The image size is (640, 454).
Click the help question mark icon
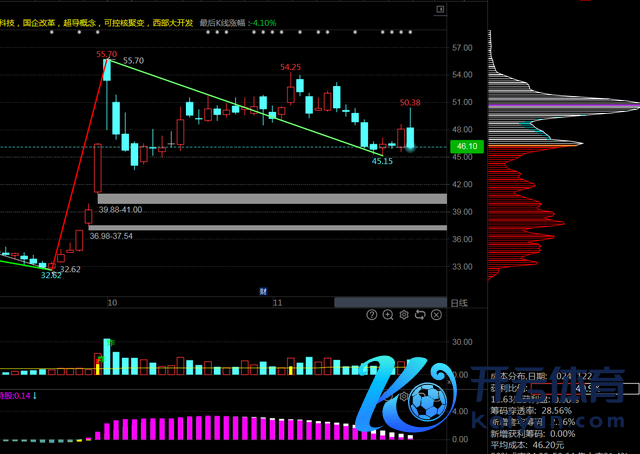pos(371,314)
